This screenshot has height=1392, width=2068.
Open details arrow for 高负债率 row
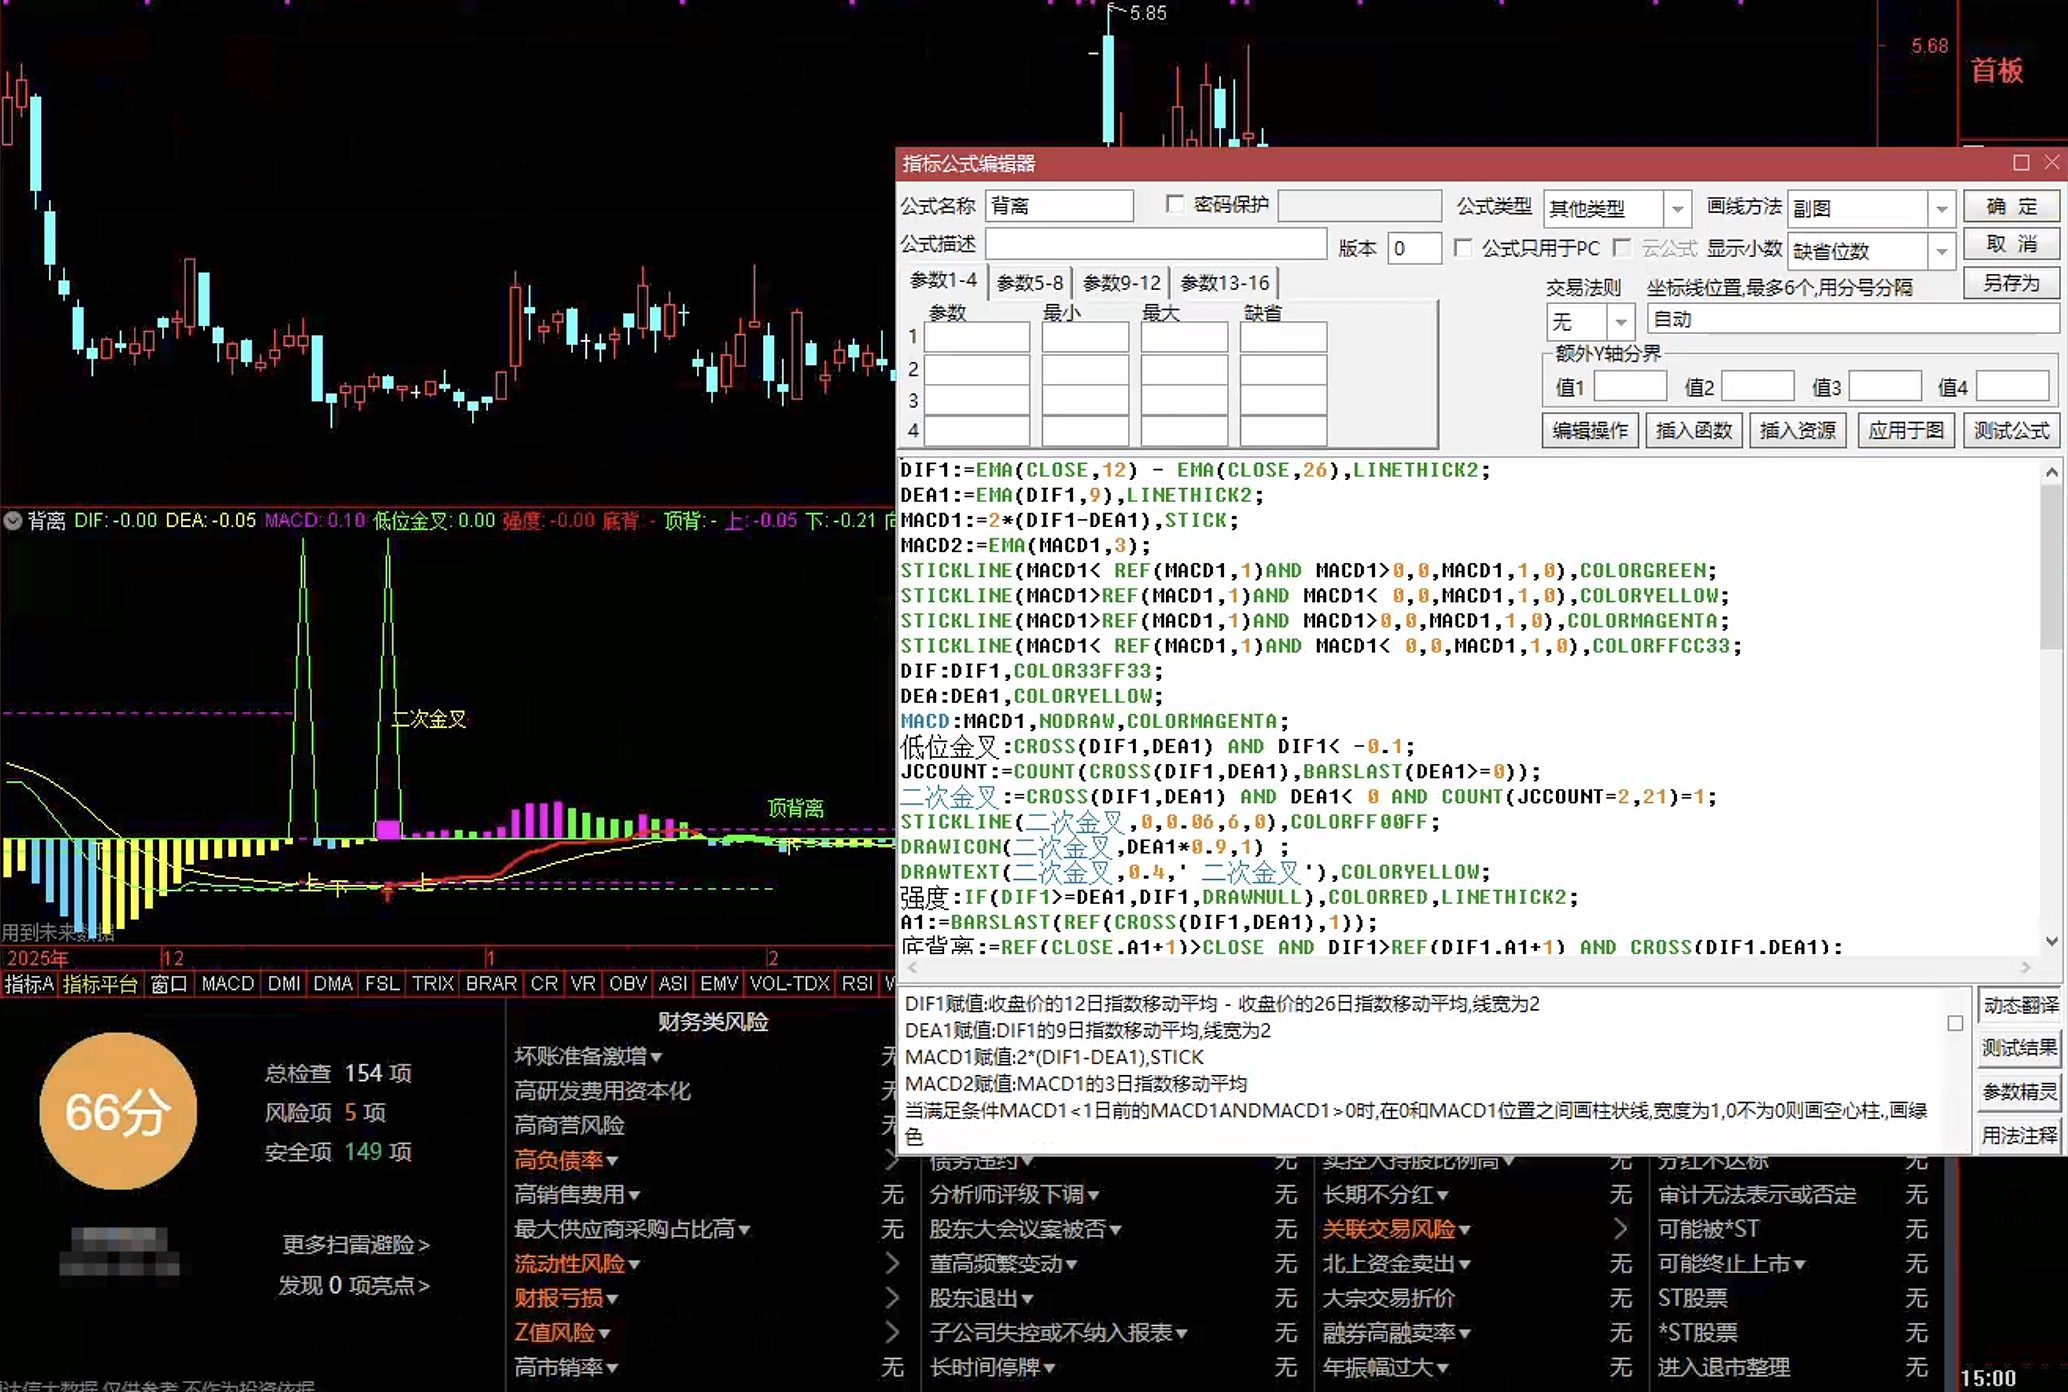(892, 1160)
